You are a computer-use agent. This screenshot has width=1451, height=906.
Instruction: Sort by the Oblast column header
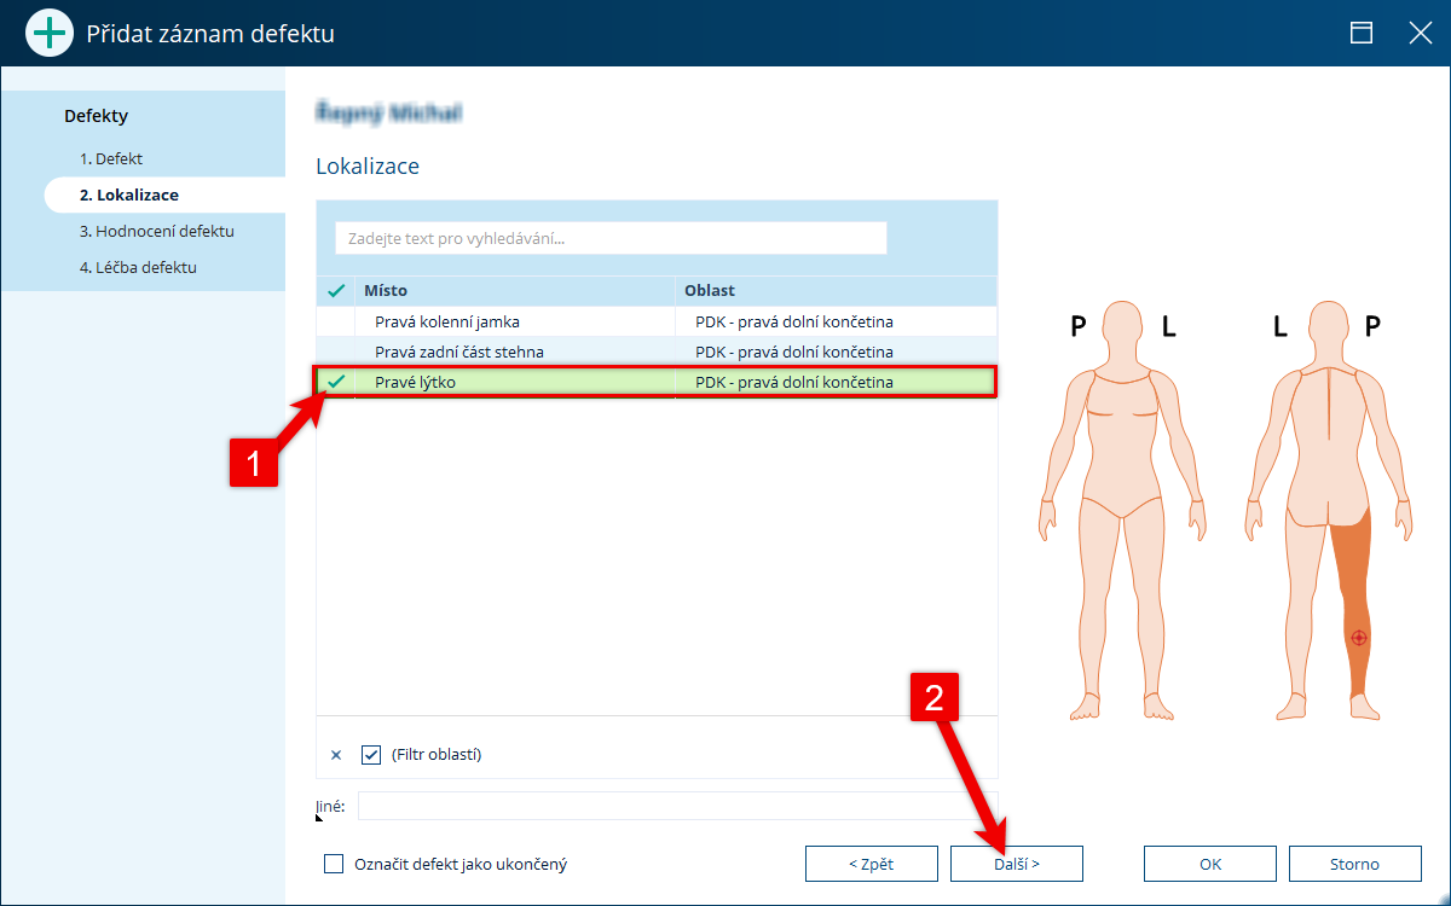coord(836,291)
